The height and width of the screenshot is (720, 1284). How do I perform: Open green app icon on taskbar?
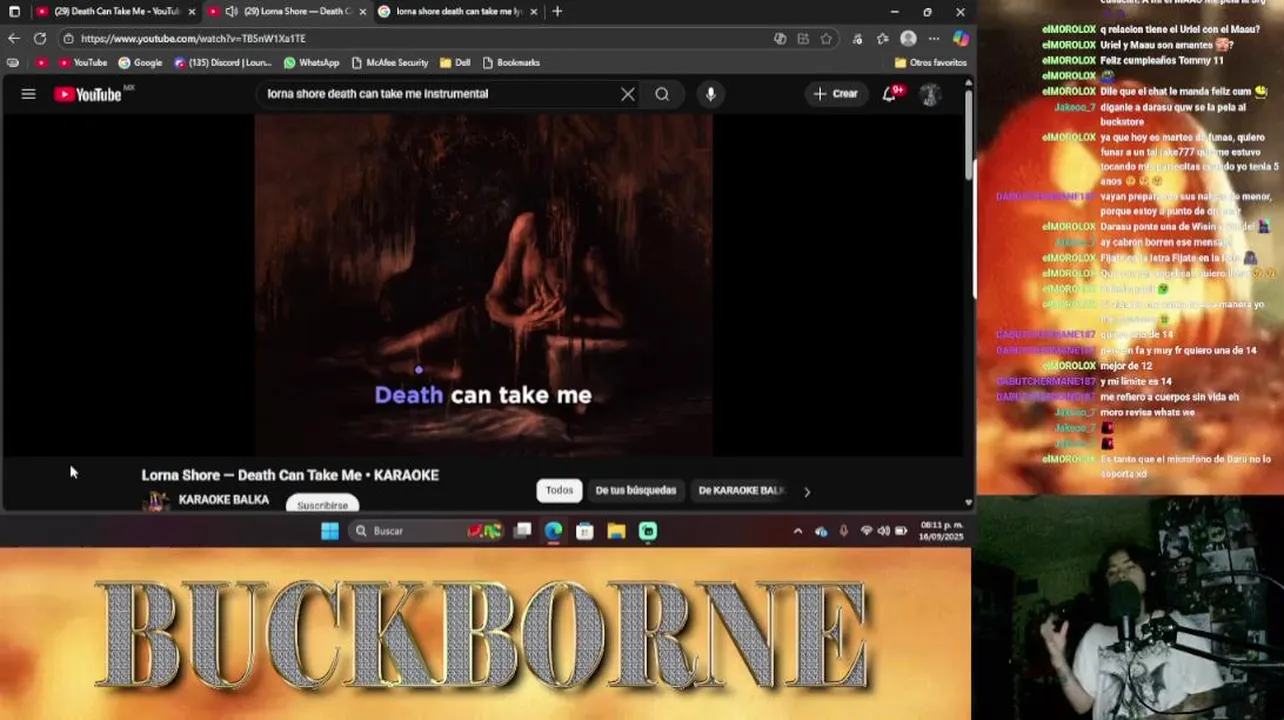(x=648, y=531)
